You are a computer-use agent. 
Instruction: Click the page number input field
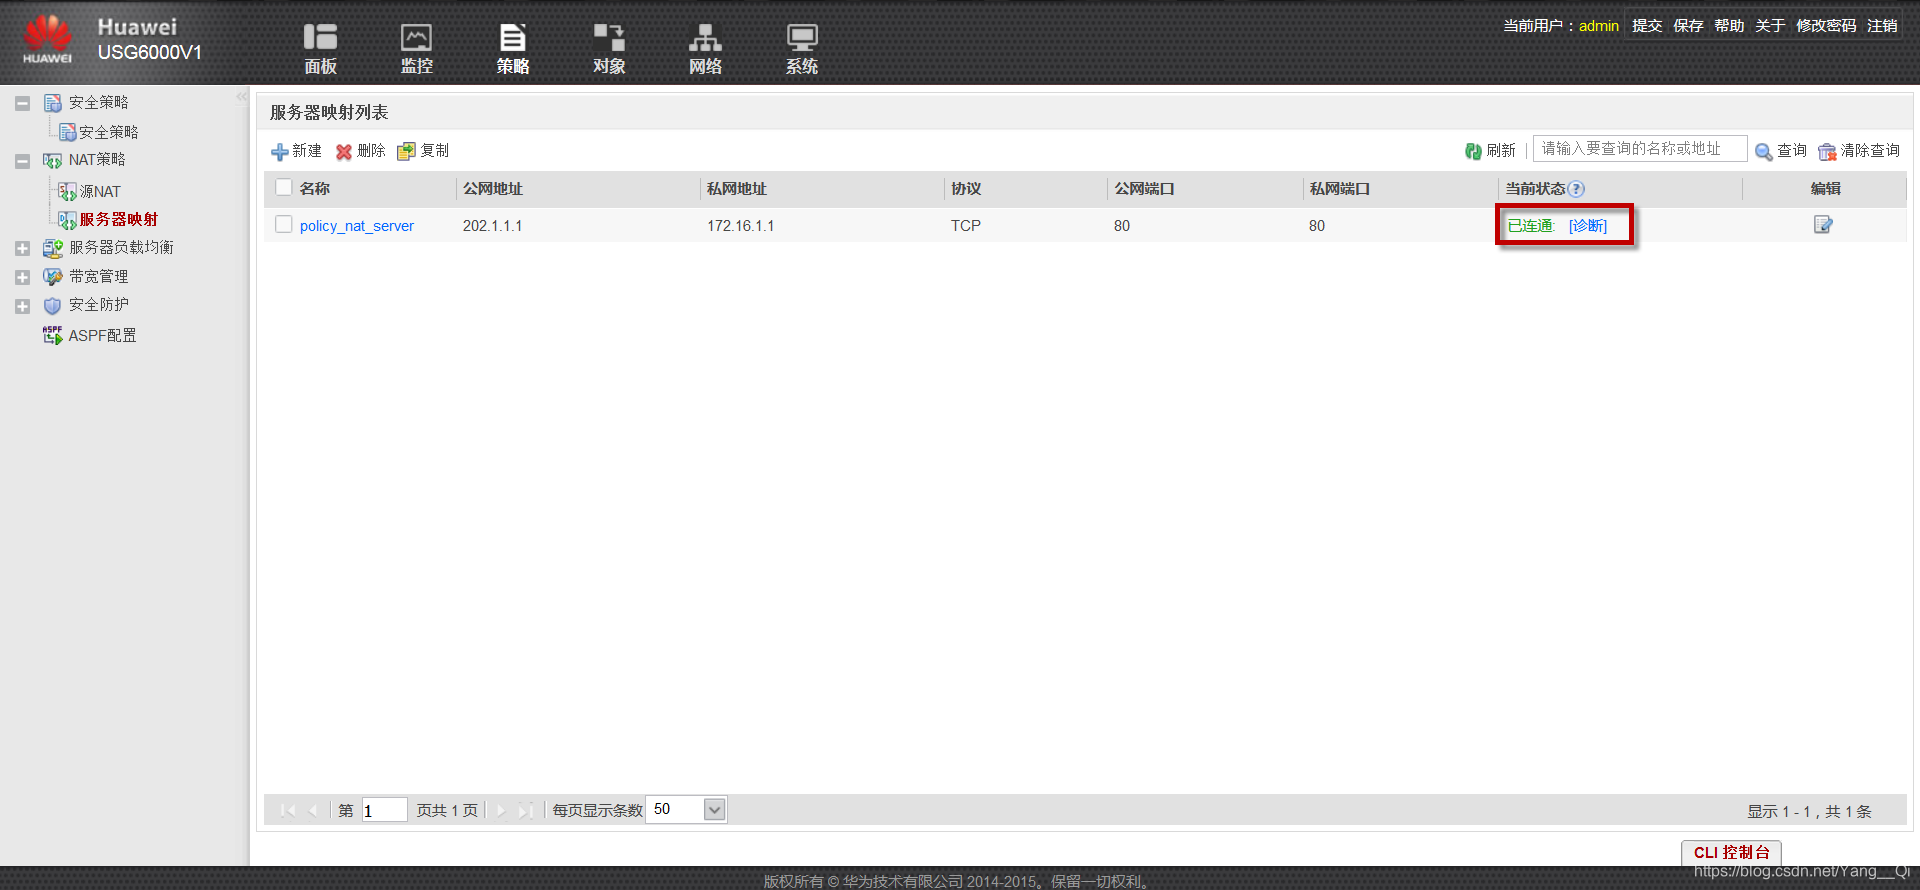point(384,810)
